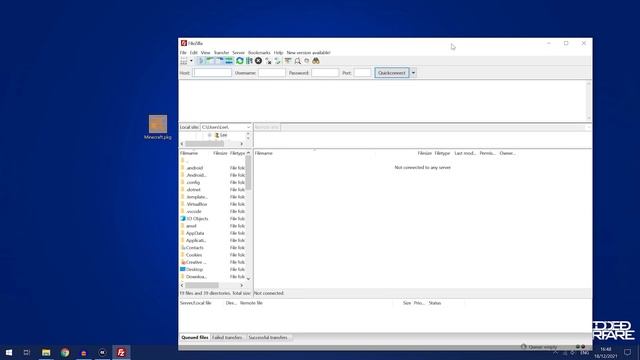This screenshot has height=360, width=640.
Task: Toggle the local directory tree display
Action: [x=210, y=61]
